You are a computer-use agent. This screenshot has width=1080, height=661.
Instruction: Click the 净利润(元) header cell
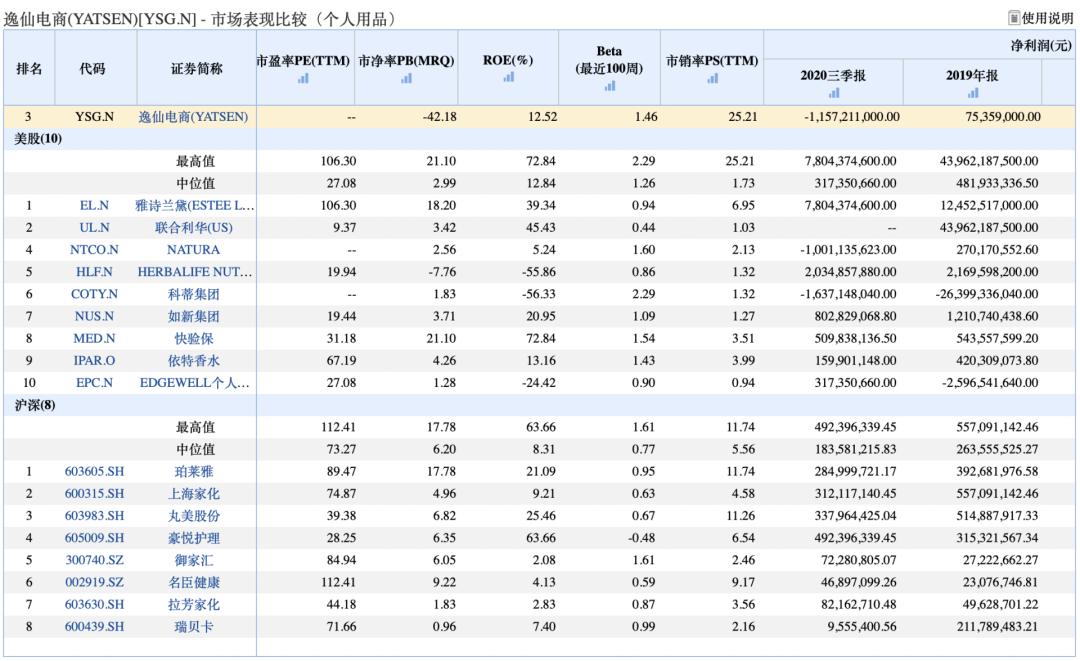pyautogui.click(x=1040, y=45)
